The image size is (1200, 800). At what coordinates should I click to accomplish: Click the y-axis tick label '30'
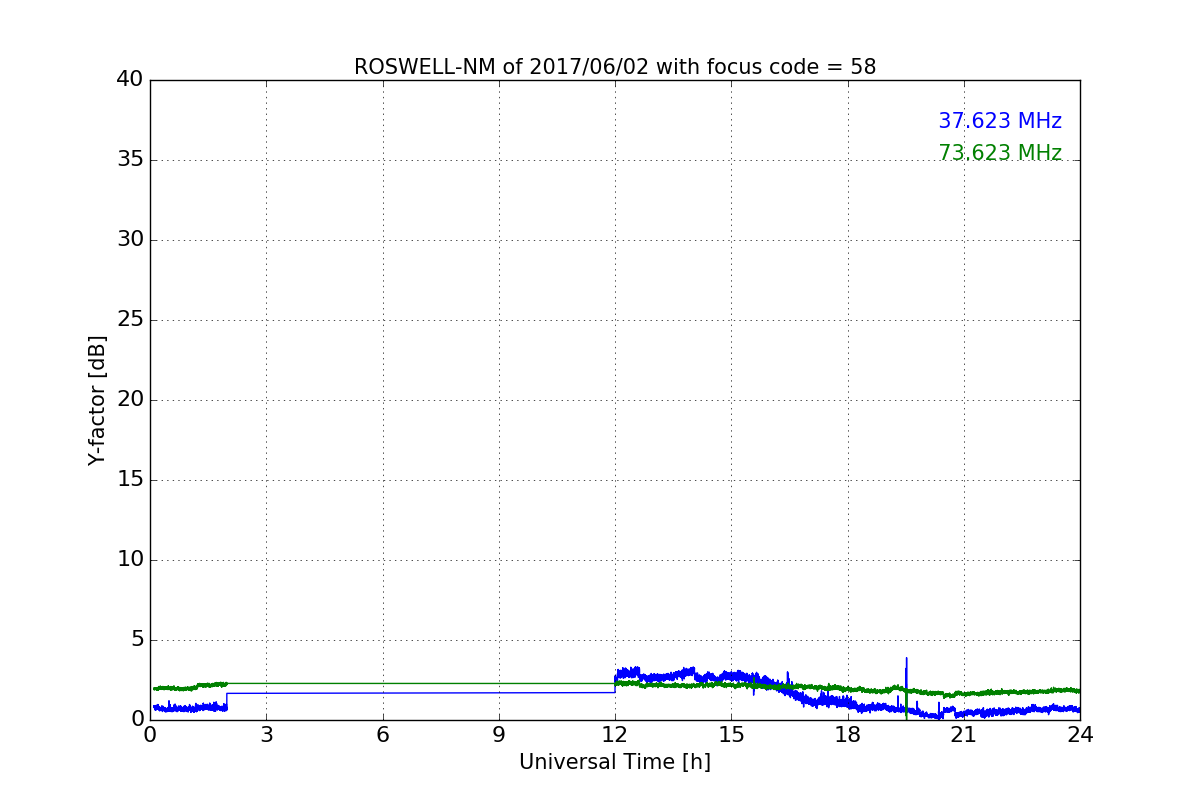pos(130,240)
